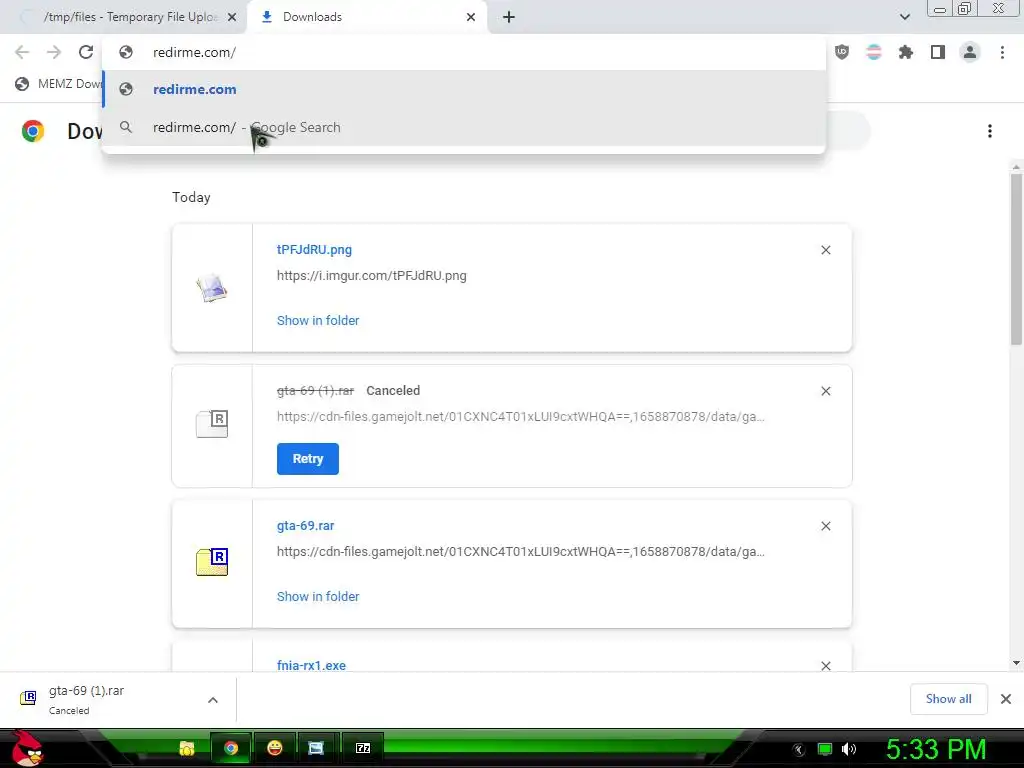
Task: Open the fnia-rx1.exe file link
Action: pyautogui.click(x=312, y=665)
